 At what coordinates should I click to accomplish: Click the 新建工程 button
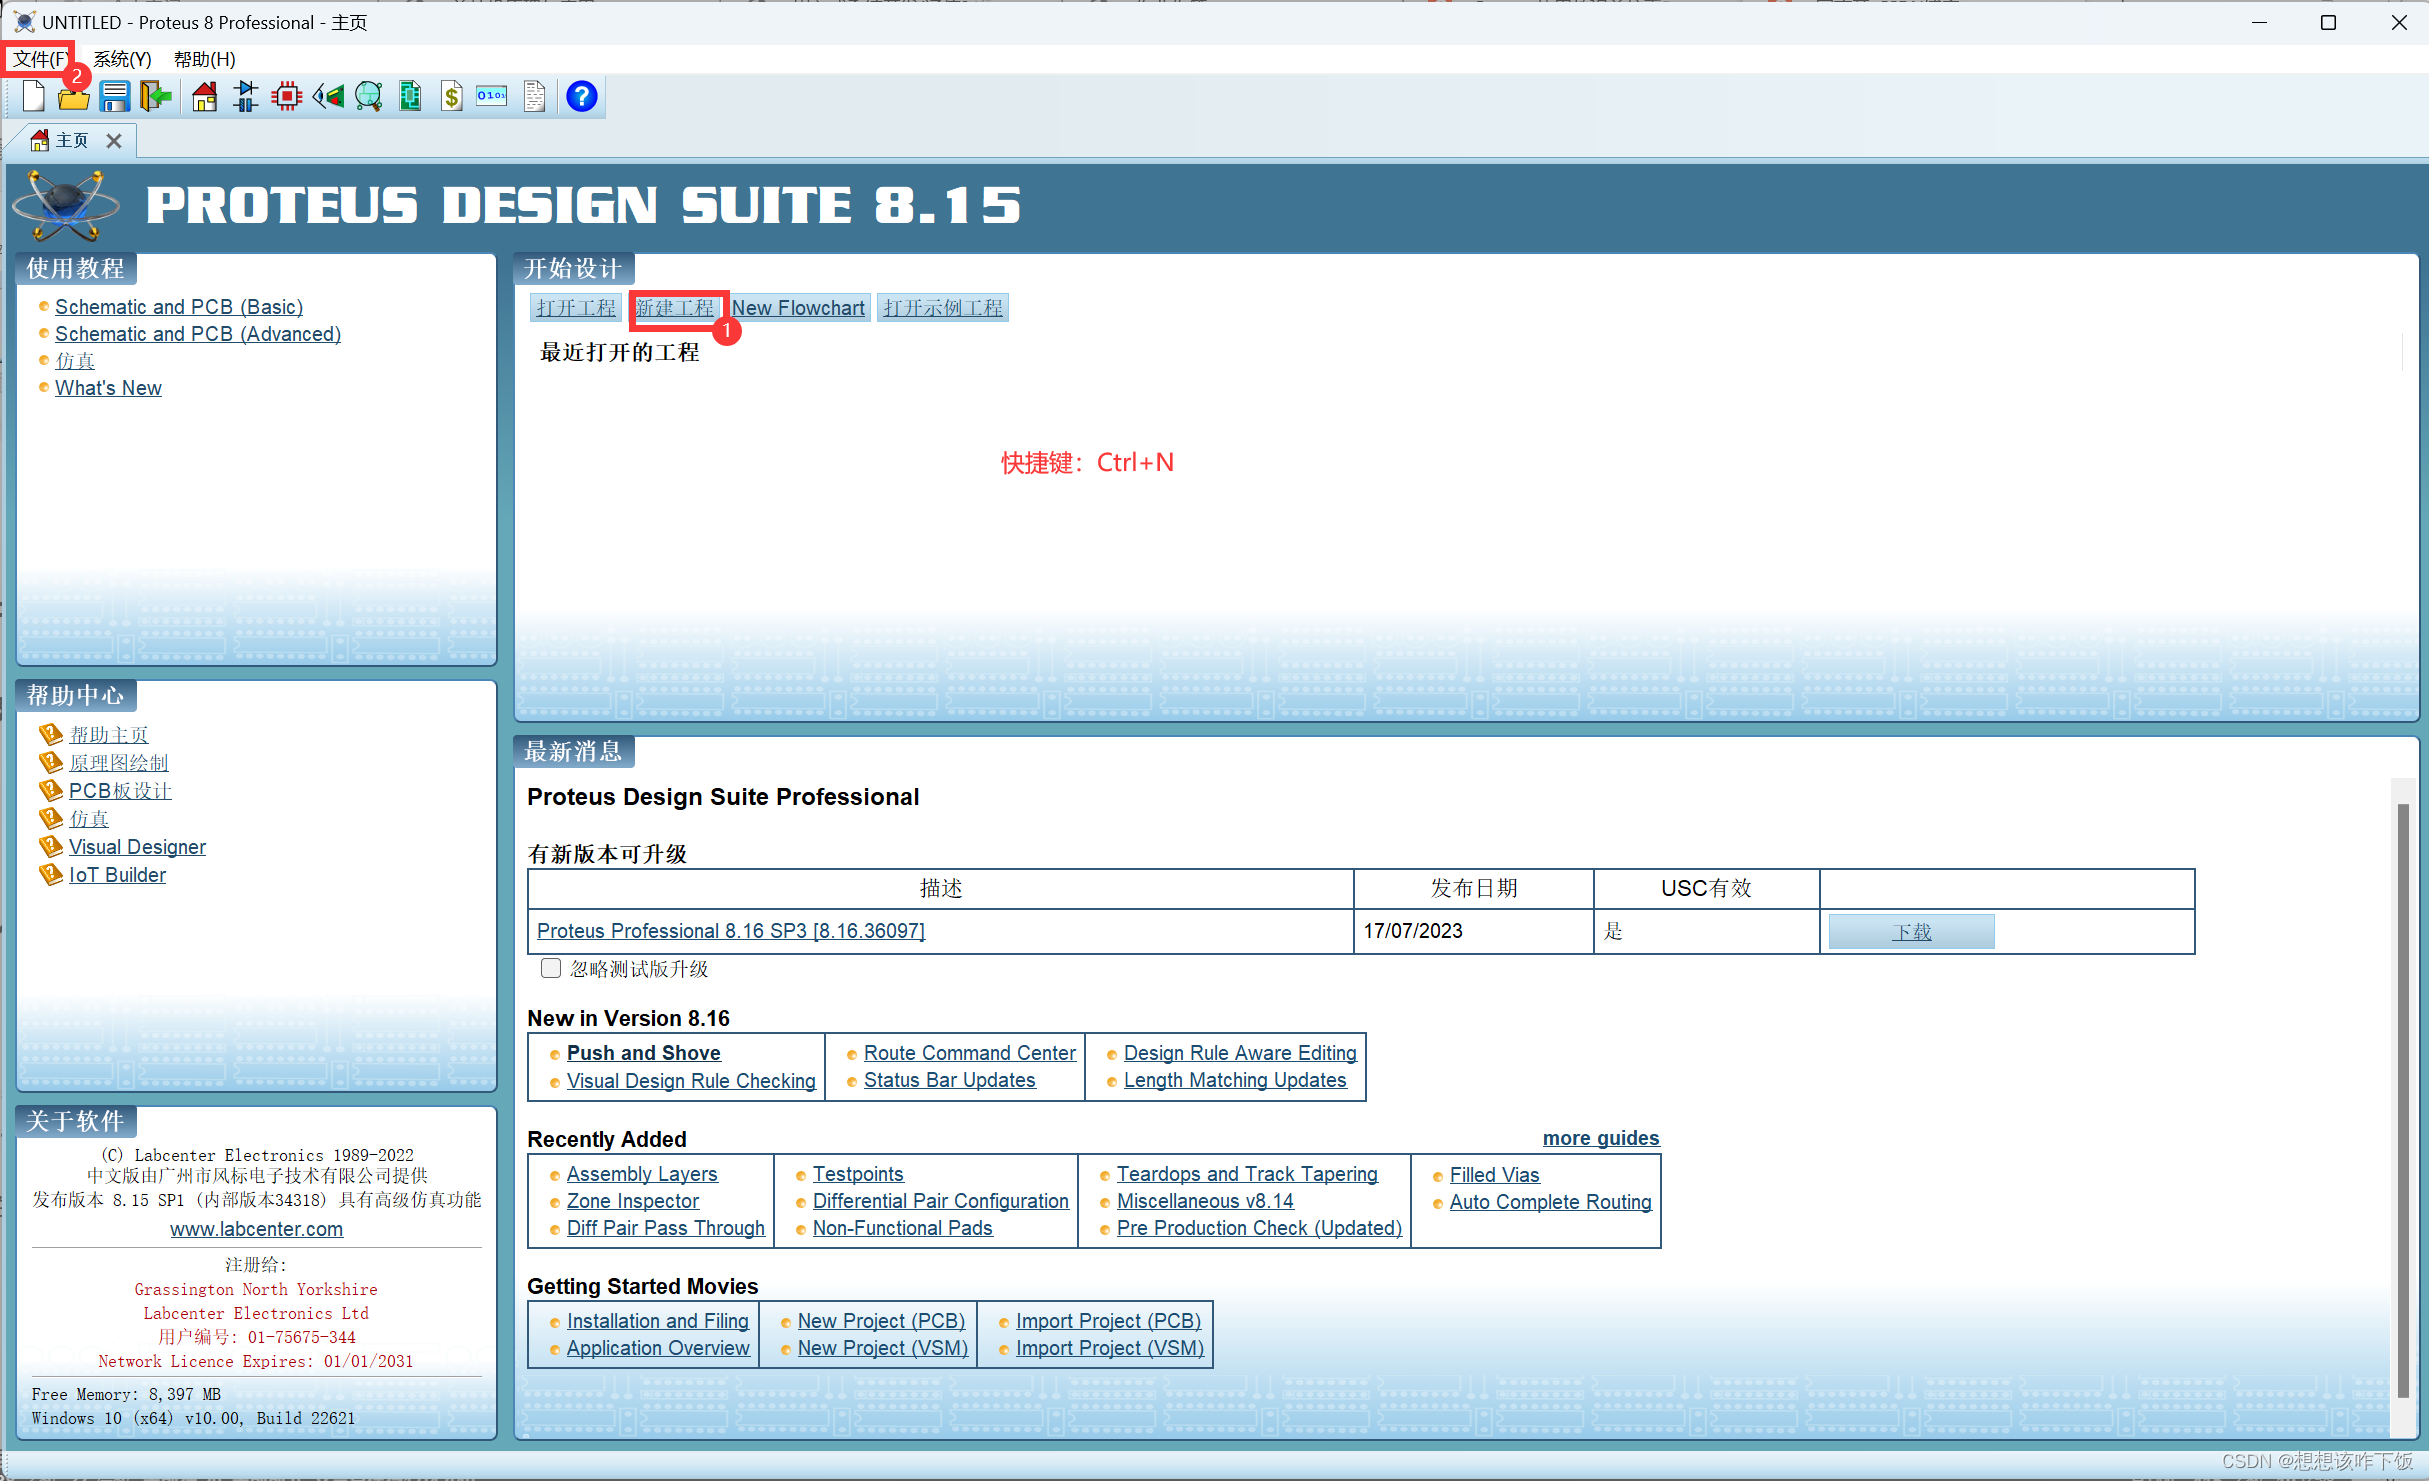(676, 308)
